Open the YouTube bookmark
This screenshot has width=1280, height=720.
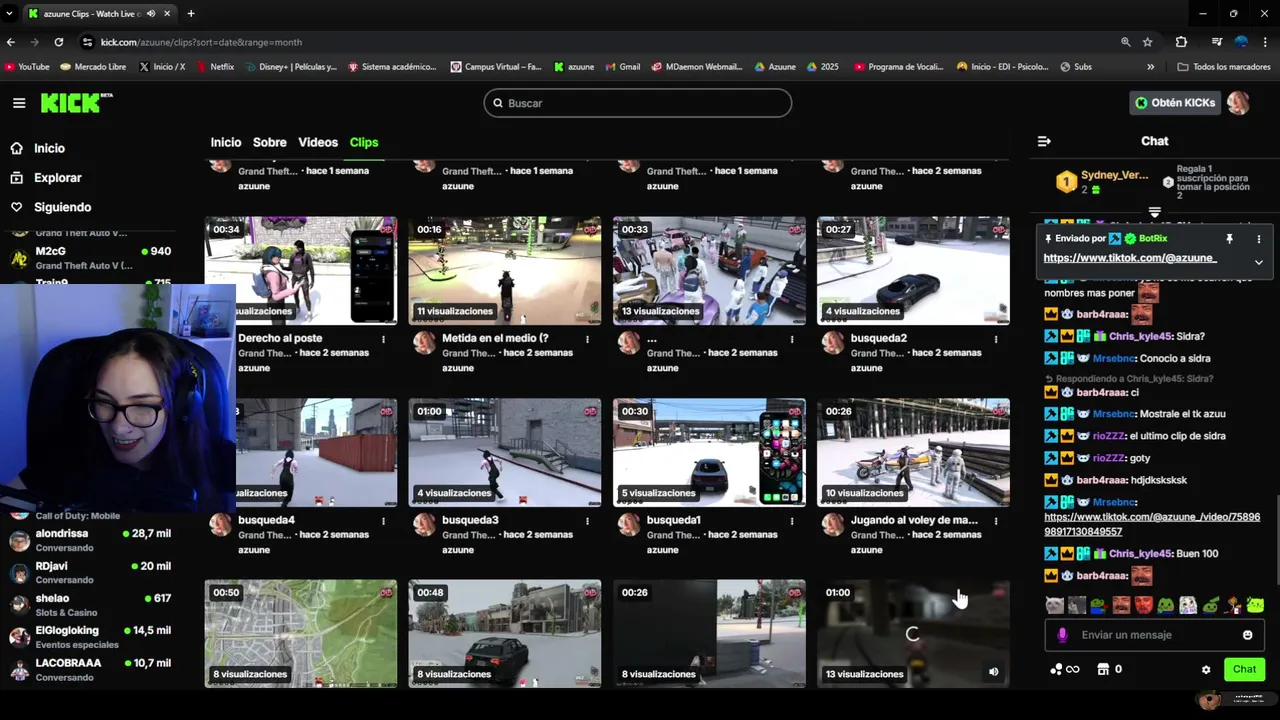click(27, 67)
